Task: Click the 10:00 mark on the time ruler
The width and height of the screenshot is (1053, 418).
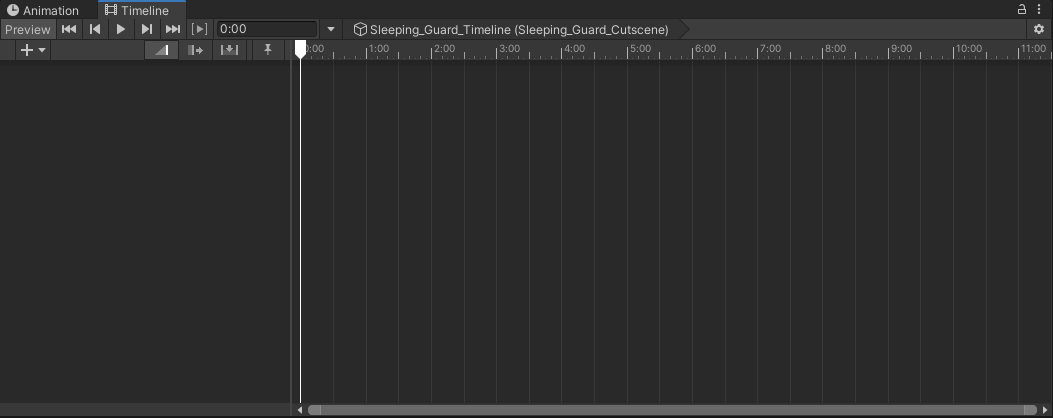Action: (968, 48)
